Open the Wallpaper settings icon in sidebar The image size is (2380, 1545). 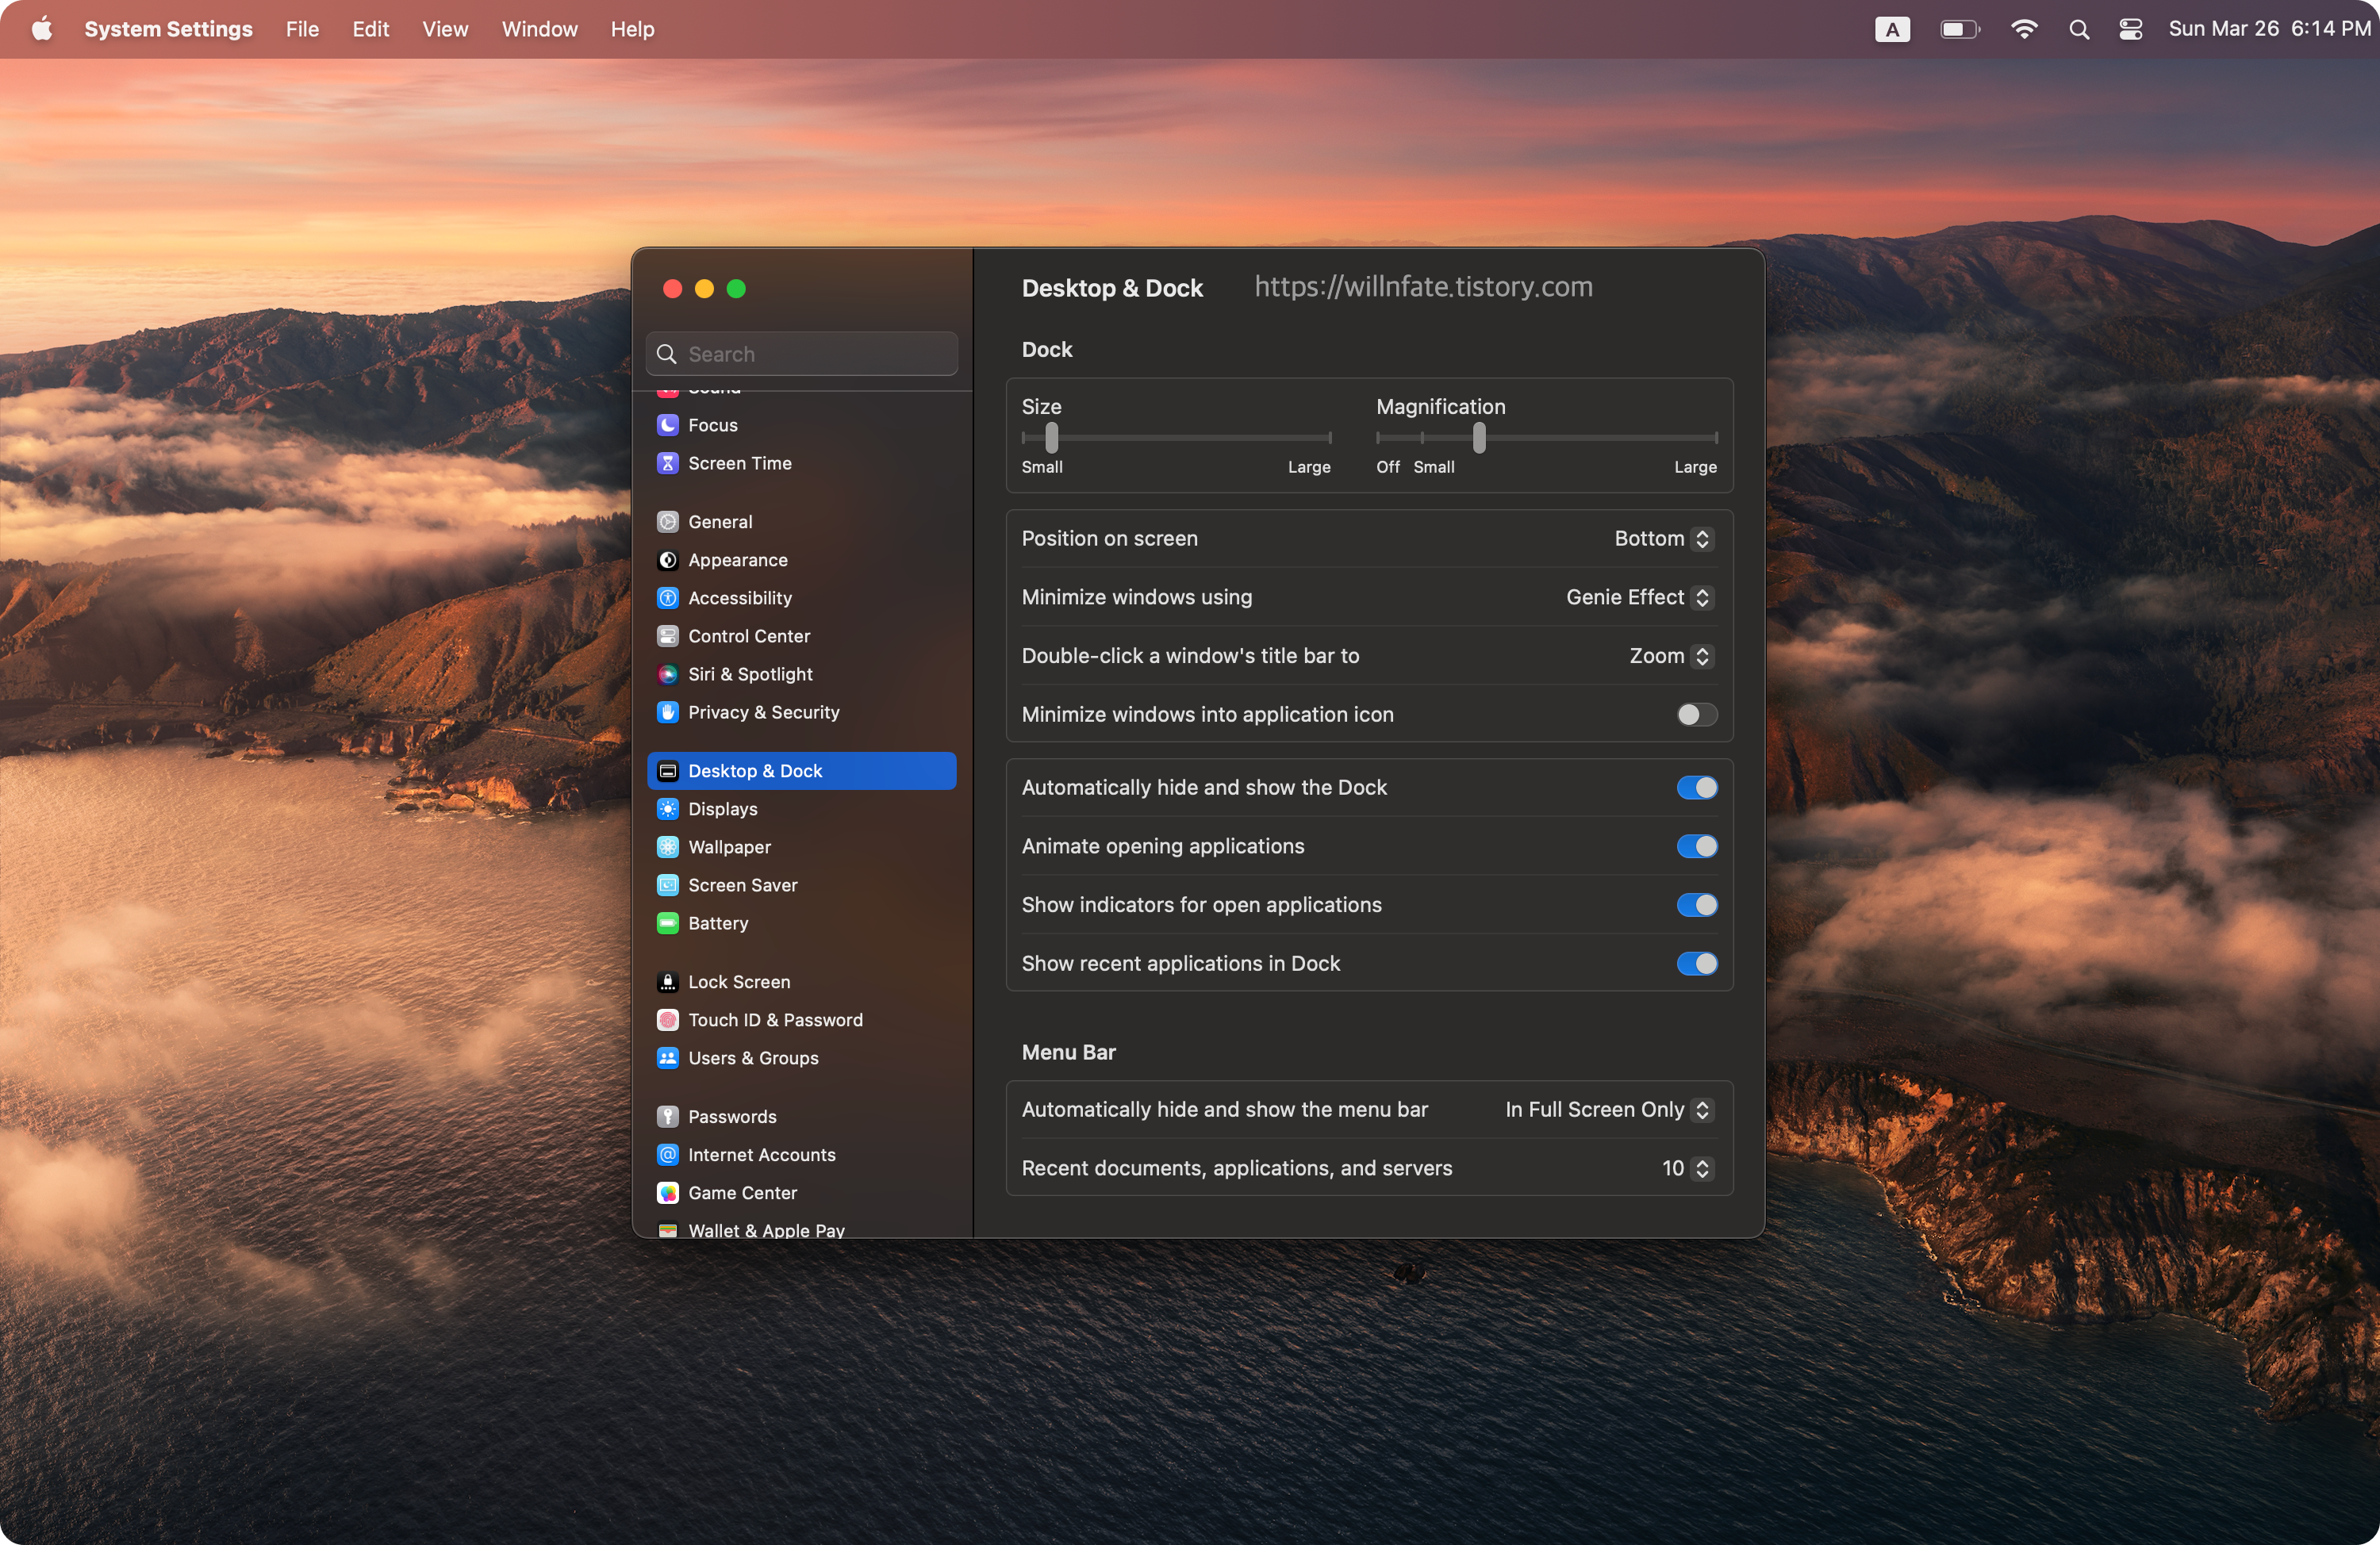point(667,847)
